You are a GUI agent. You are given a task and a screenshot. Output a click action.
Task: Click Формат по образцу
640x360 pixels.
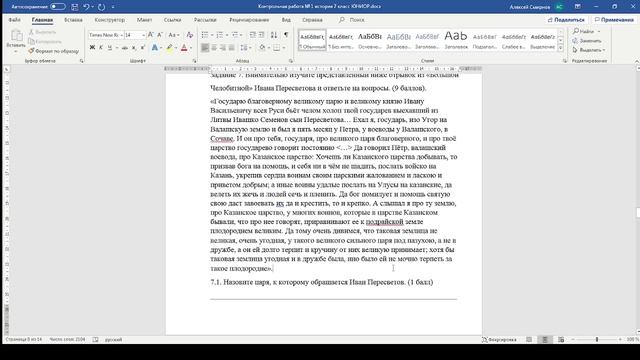(53, 51)
